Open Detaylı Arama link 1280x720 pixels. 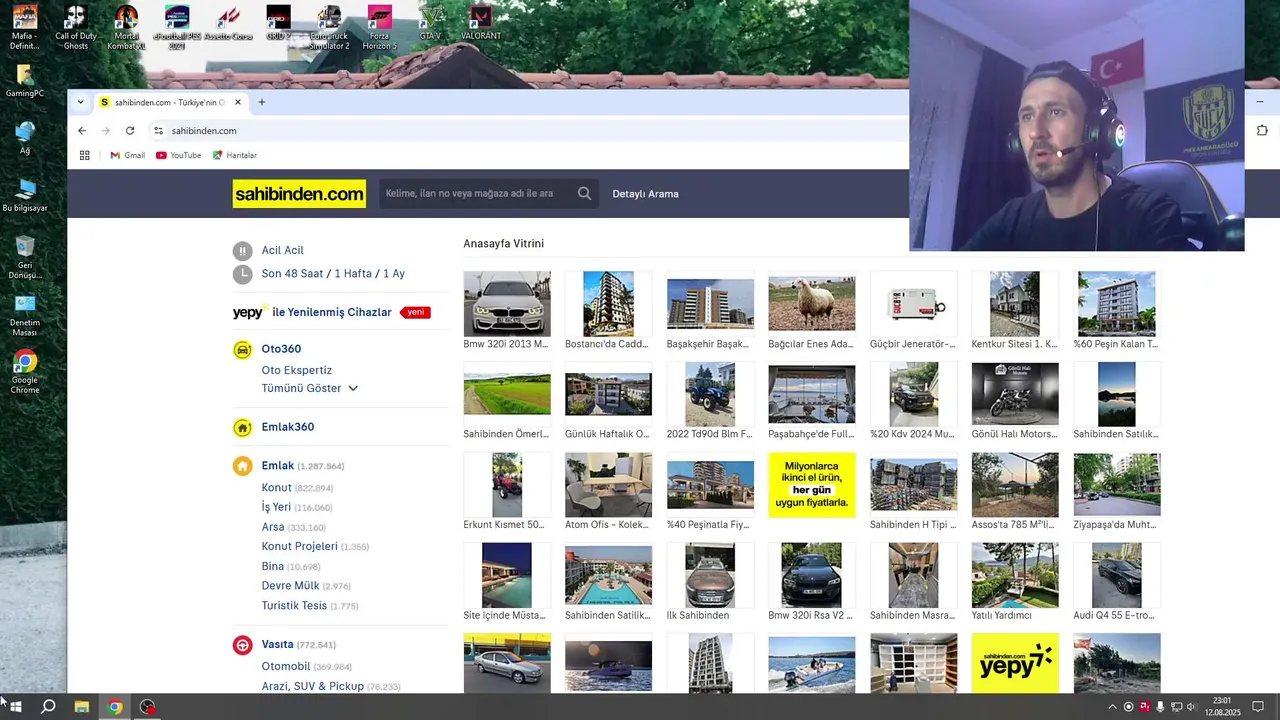645,194
